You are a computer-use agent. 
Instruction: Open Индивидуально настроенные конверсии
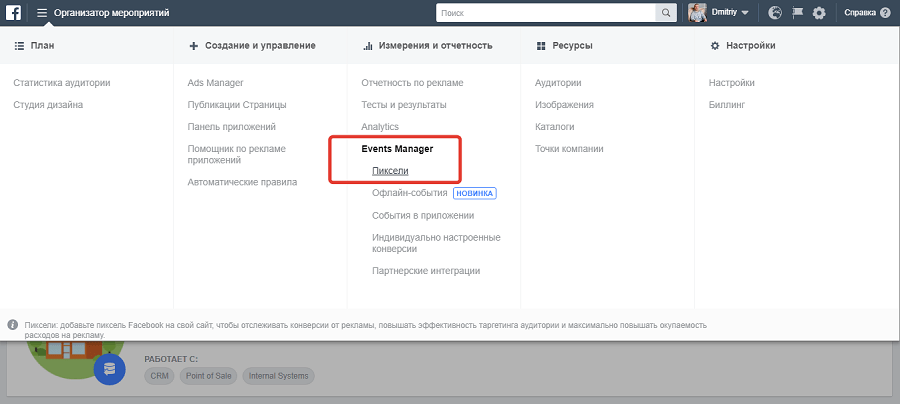coord(436,243)
